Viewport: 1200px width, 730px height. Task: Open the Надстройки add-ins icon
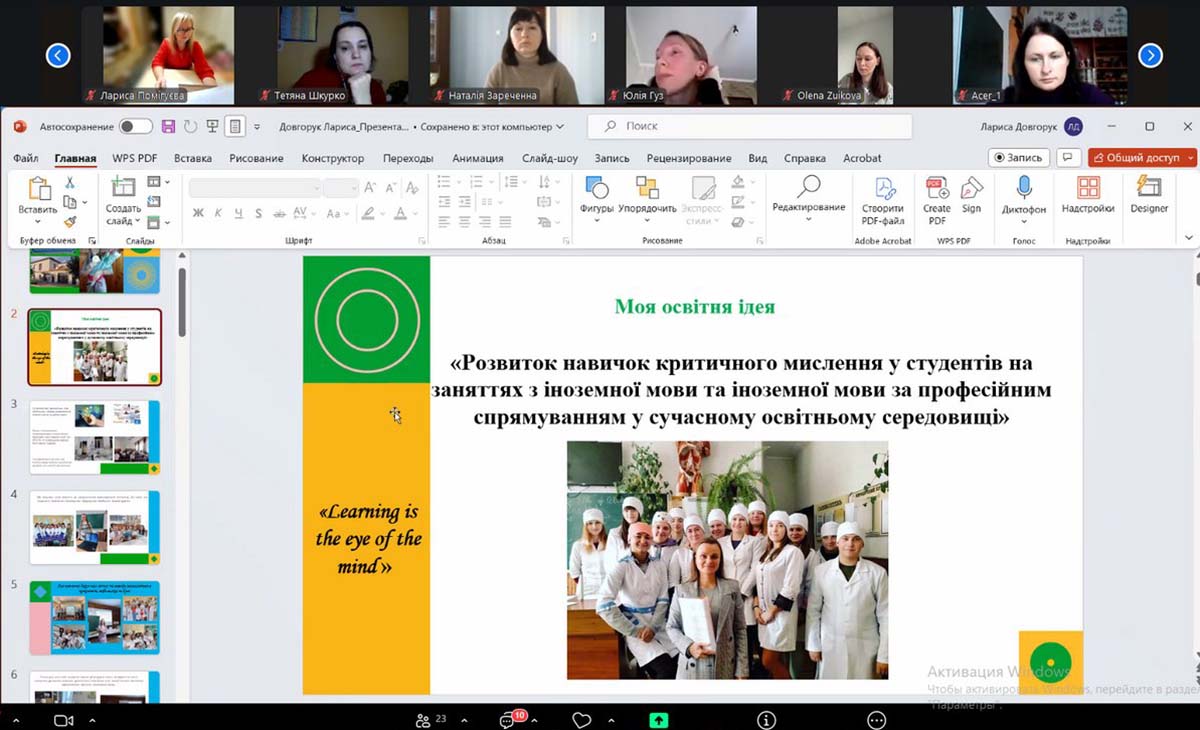[x=1088, y=189]
